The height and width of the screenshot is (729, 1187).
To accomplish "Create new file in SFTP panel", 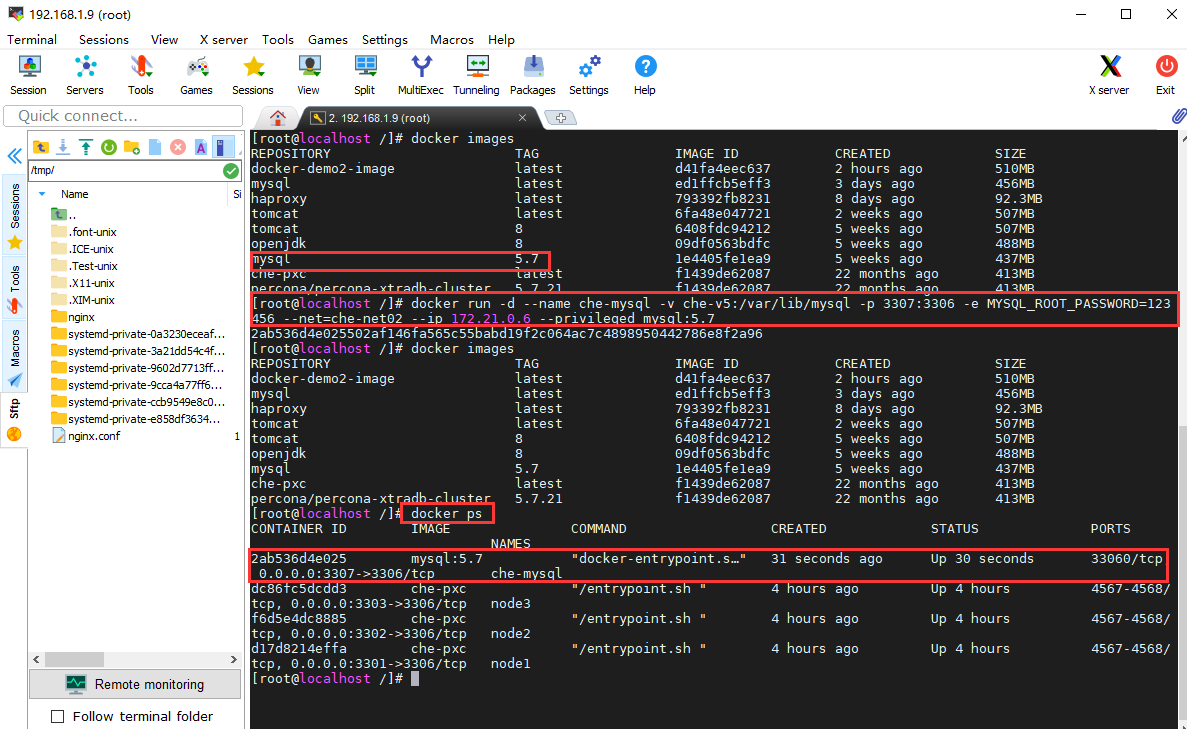I will 154,147.
